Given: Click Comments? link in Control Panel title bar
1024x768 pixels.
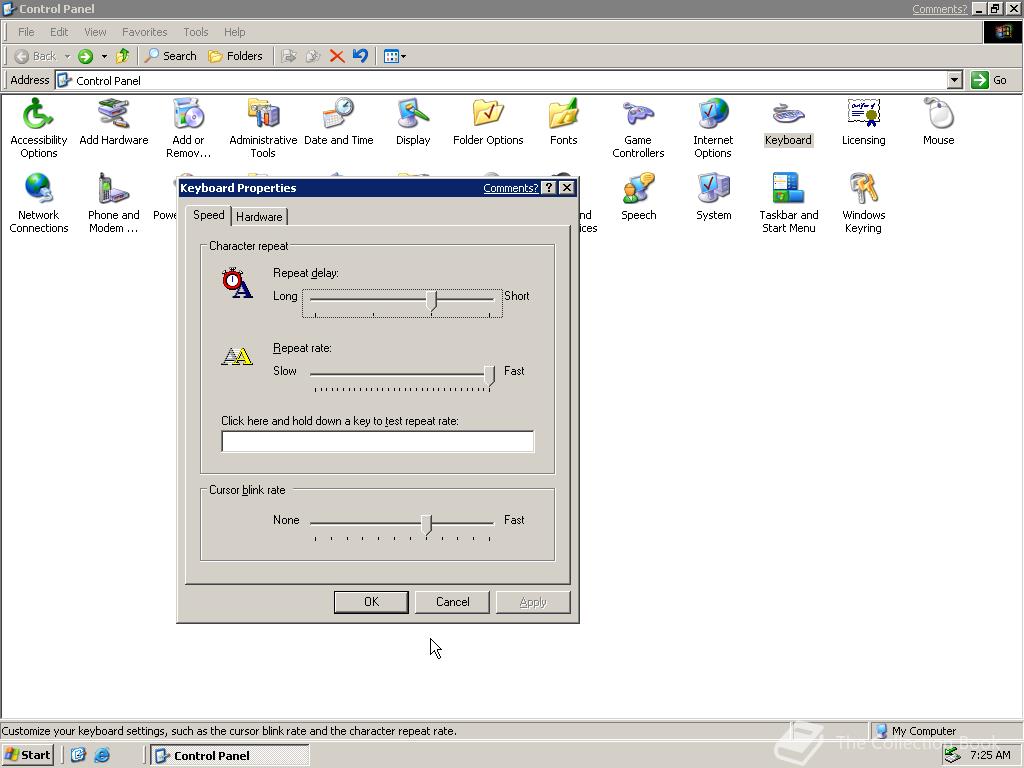Looking at the screenshot, I should coord(939,9).
